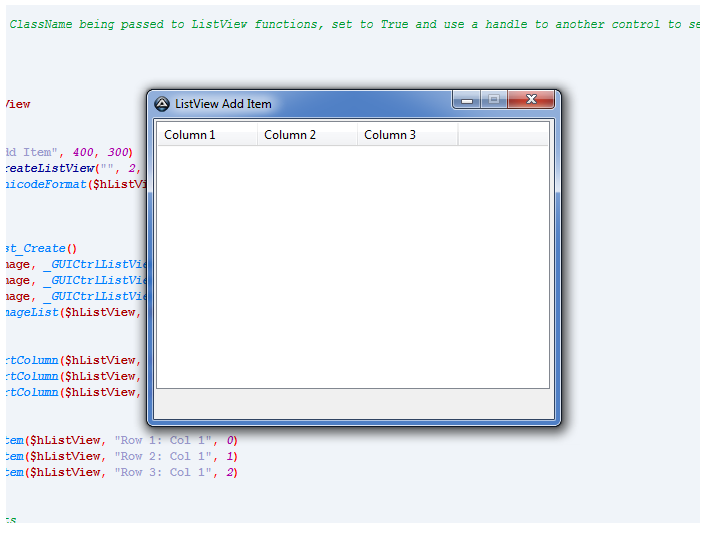Click inside the empty list view area
The height and width of the screenshot is (535, 716).
(352, 266)
